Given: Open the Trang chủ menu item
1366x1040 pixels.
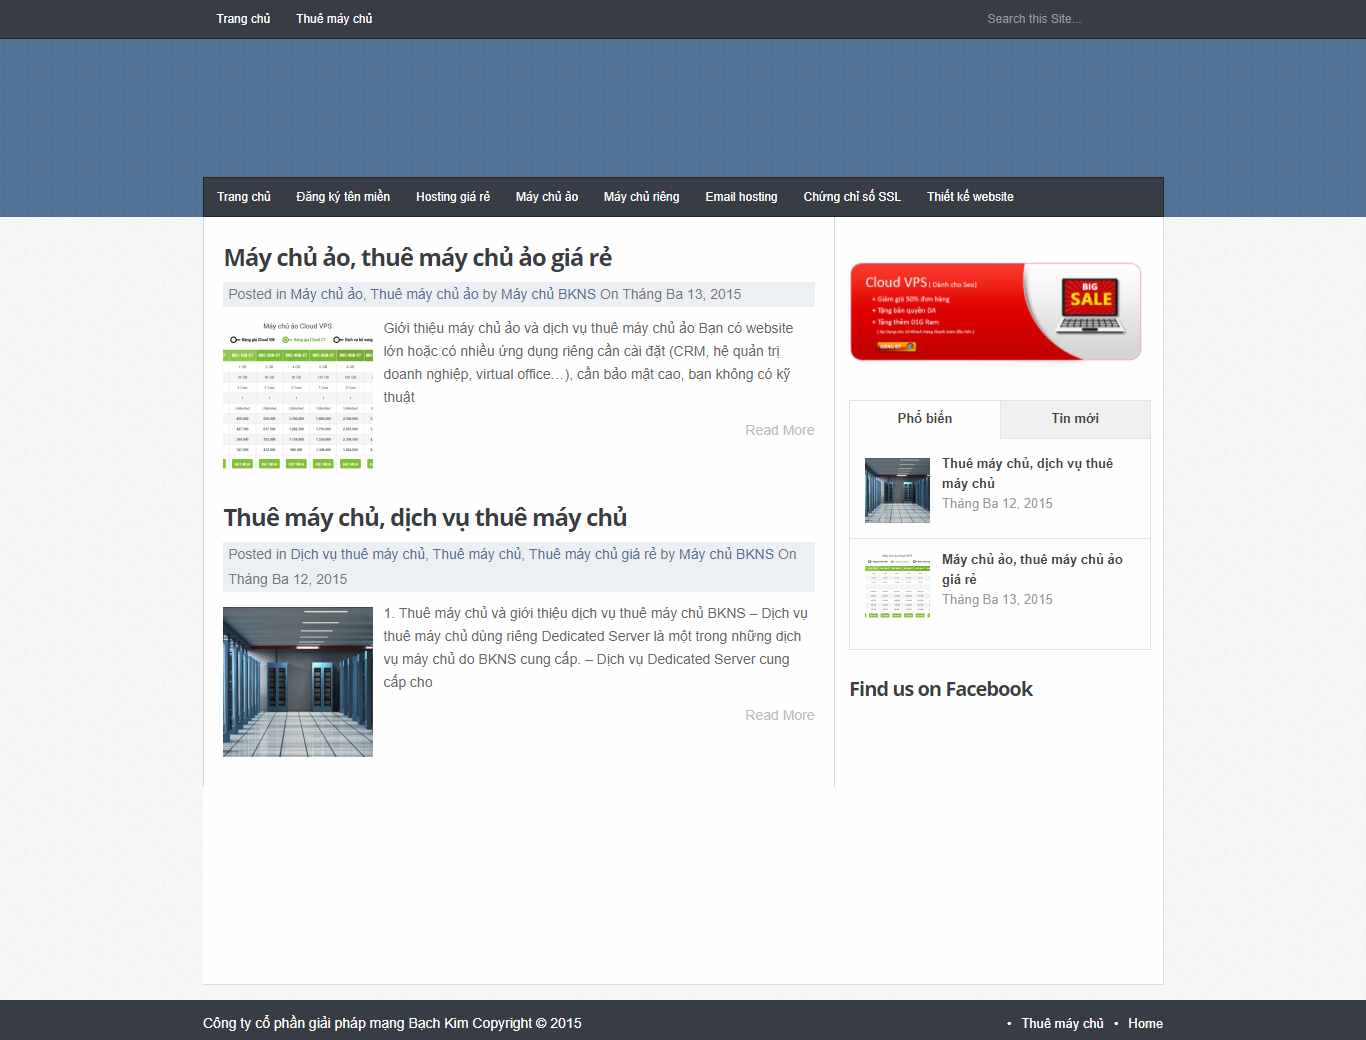Looking at the screenshot, I should (243, 196).
